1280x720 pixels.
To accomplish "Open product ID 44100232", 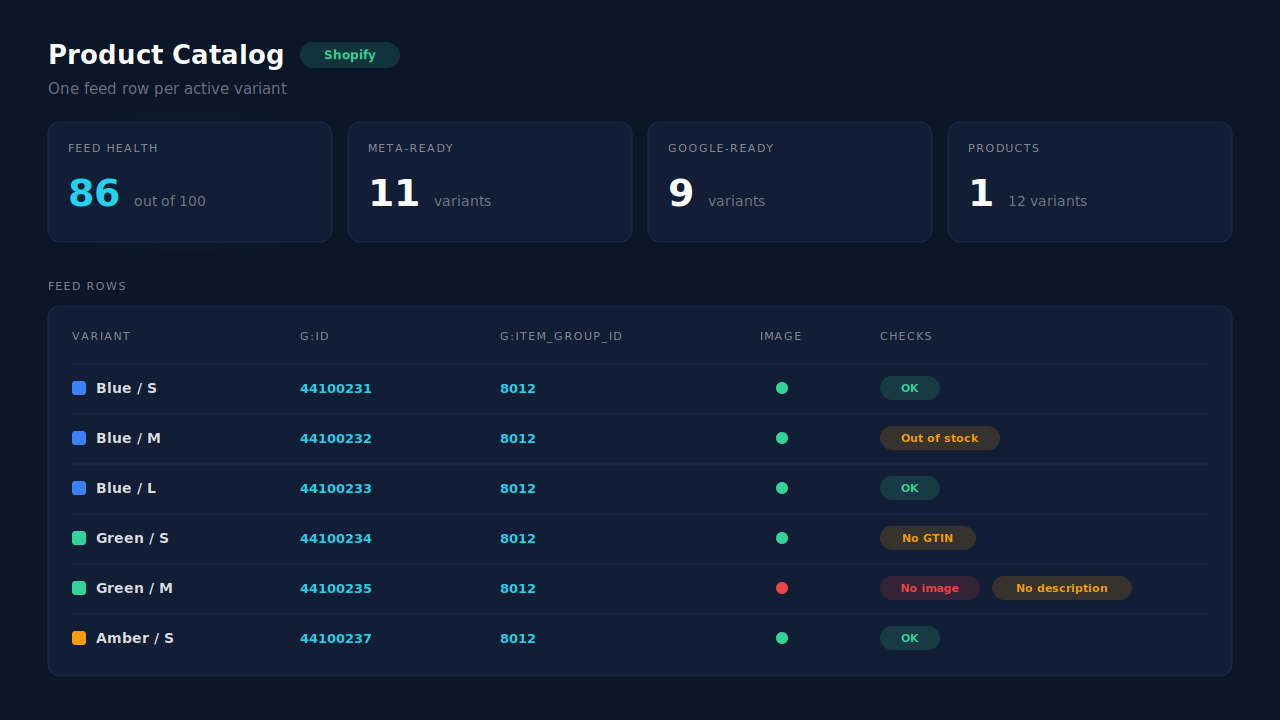I will point(336,438).
